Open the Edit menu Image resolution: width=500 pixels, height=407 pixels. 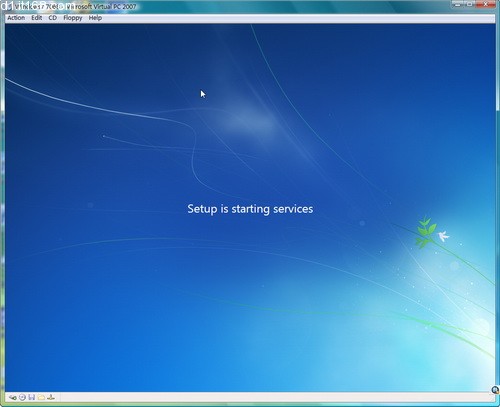tap(37, 18)
